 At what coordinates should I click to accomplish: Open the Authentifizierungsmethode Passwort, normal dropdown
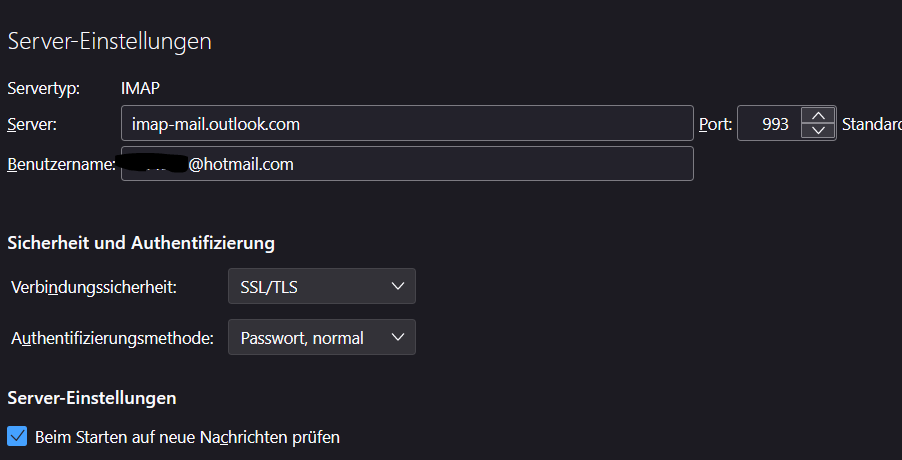click(321, 338)
